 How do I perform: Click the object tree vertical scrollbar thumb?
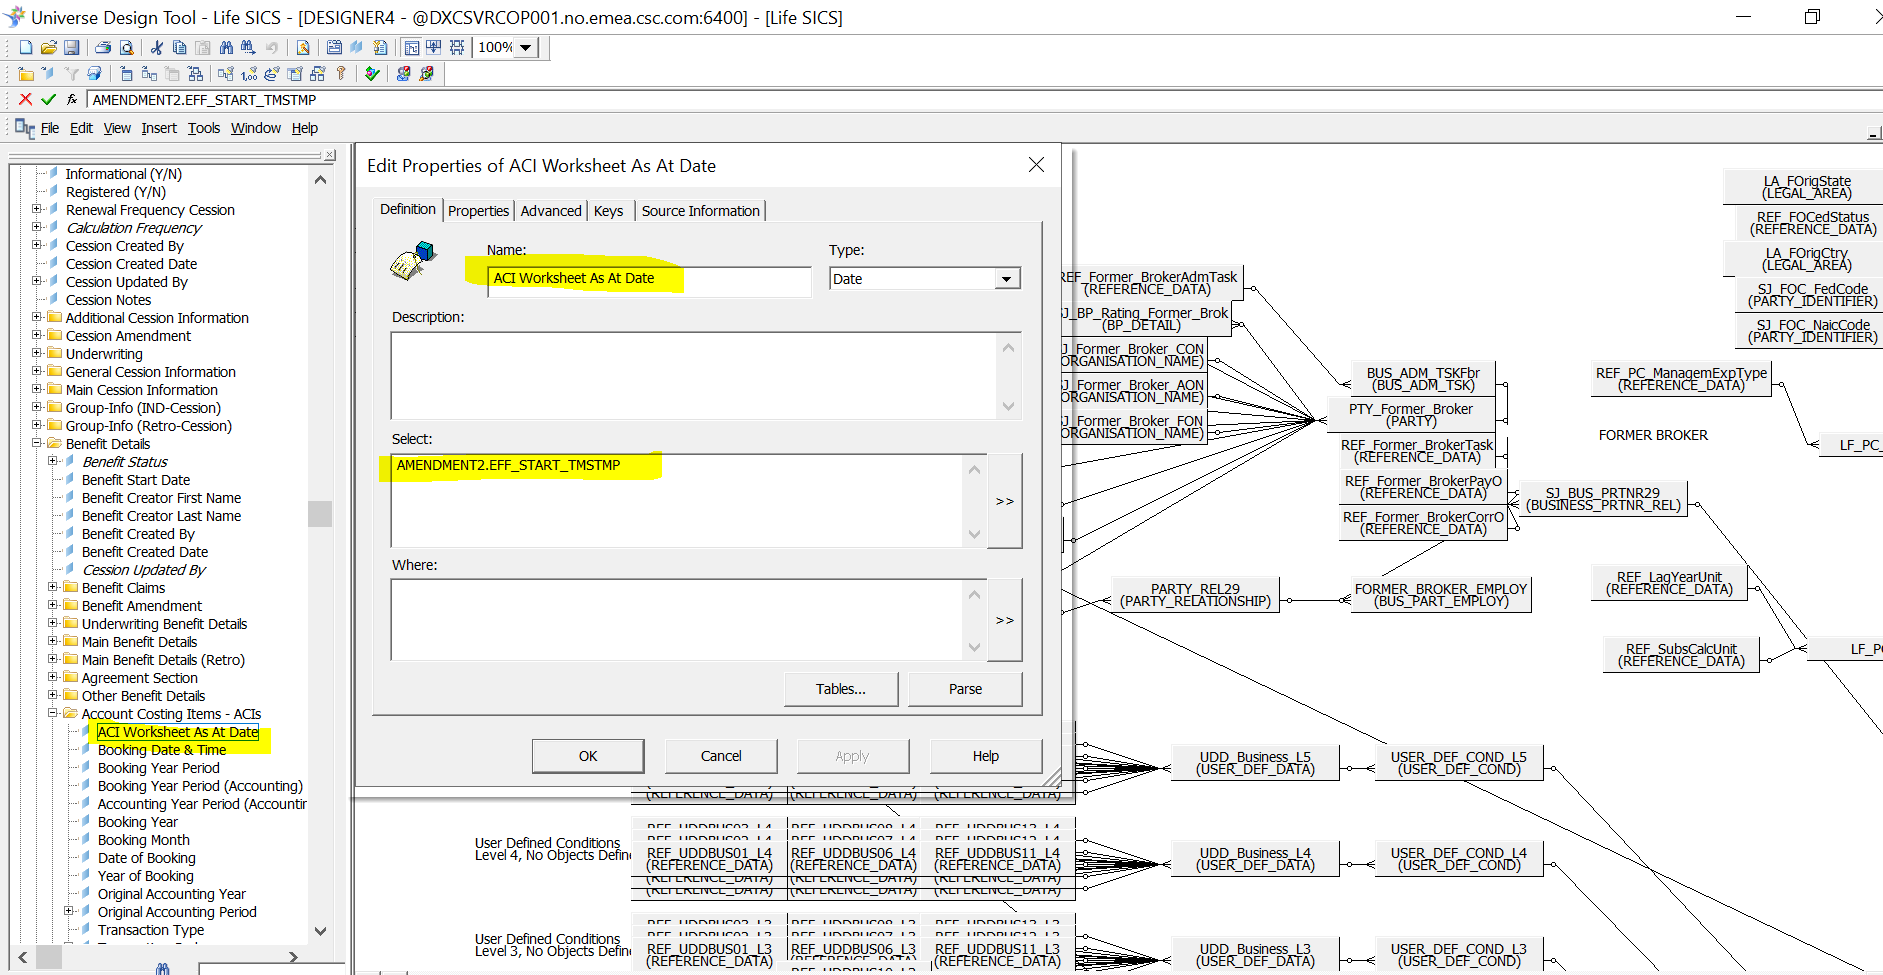[320, 513]
